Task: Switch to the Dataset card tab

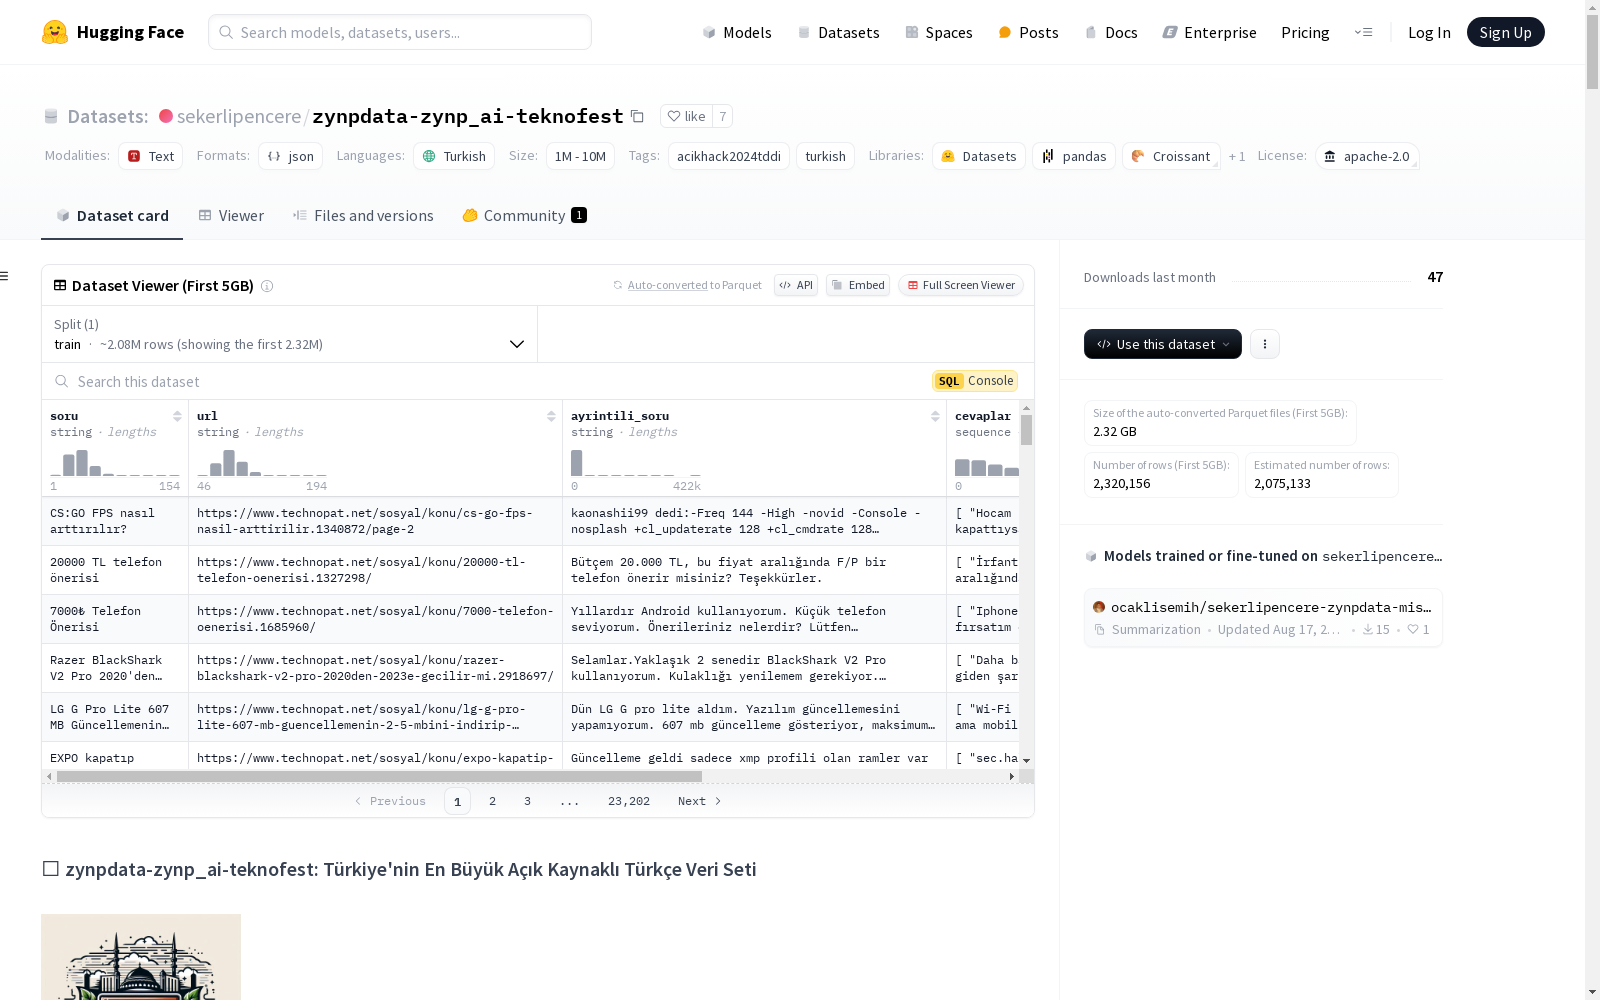Action: tap(112, 216)
